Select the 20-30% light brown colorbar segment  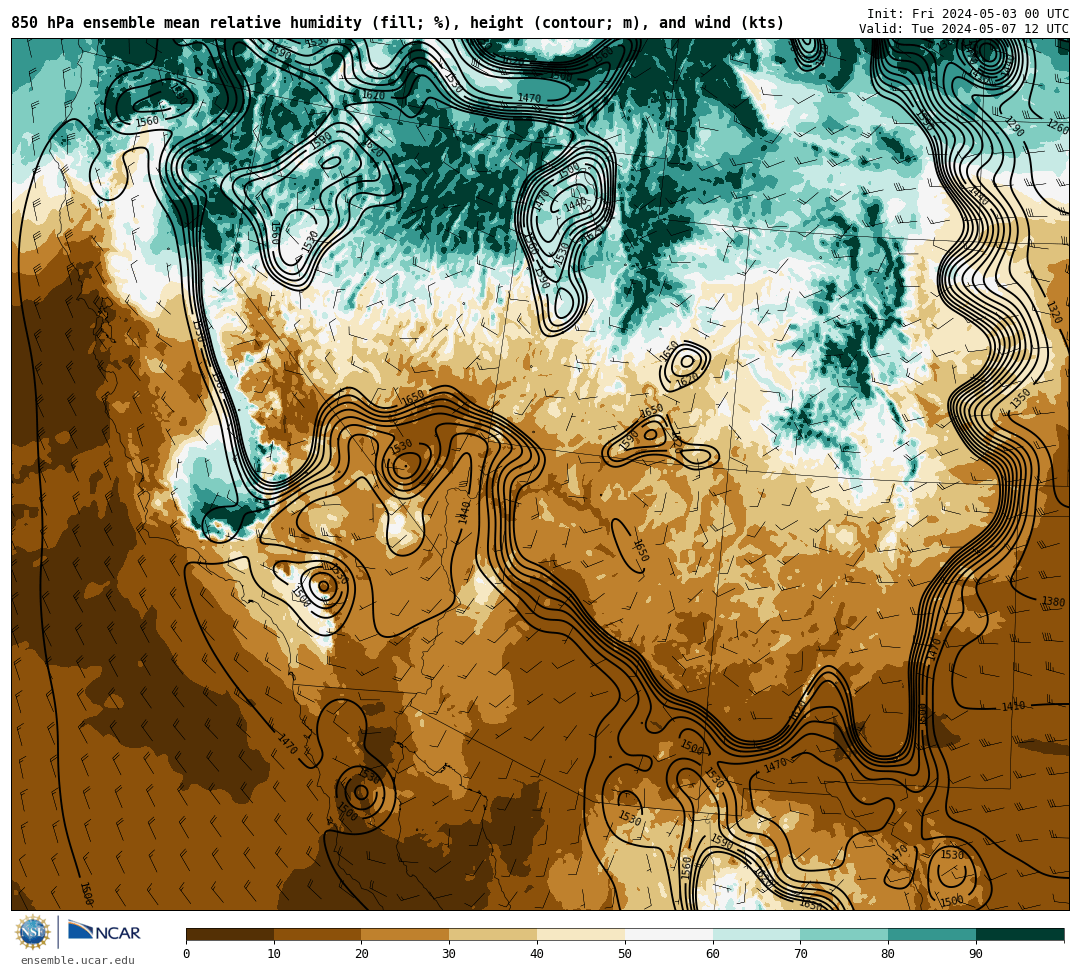pos(406,934)
